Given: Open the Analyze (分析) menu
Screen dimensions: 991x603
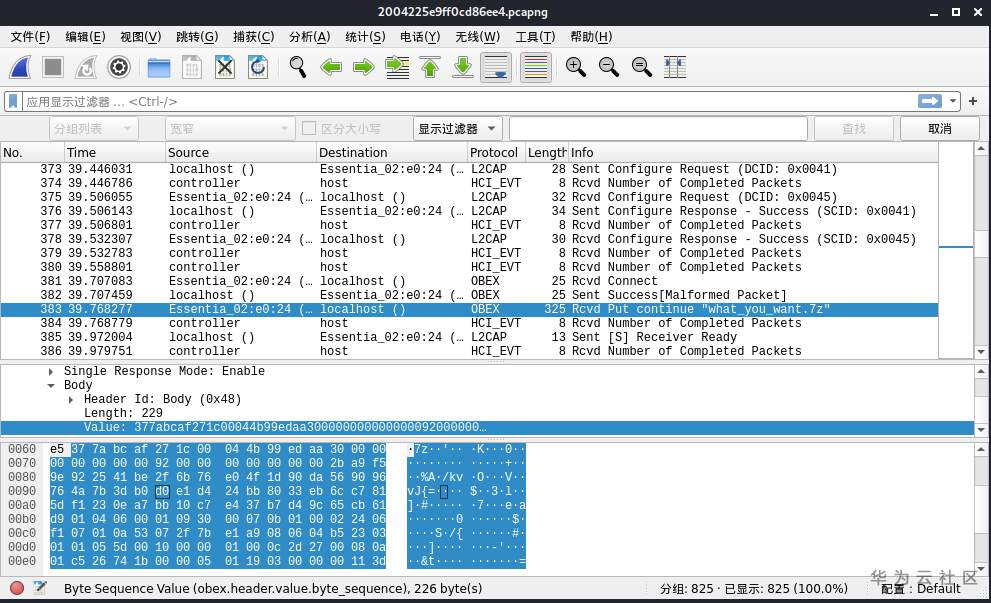Looking at the screenshot, I should pos(310,37).
